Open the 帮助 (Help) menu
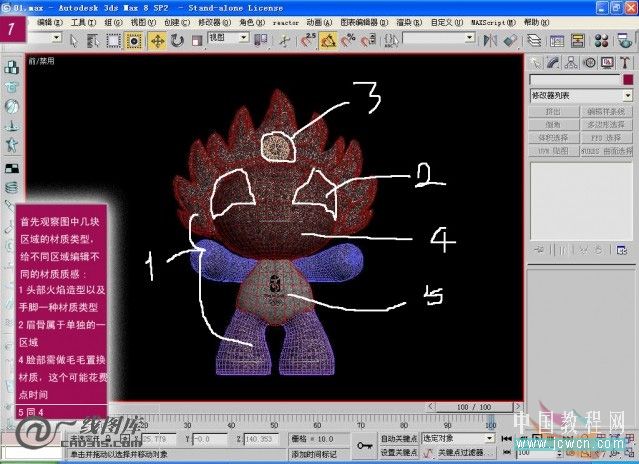This screenshot has width=639, height=464. [x=536, y=22]
